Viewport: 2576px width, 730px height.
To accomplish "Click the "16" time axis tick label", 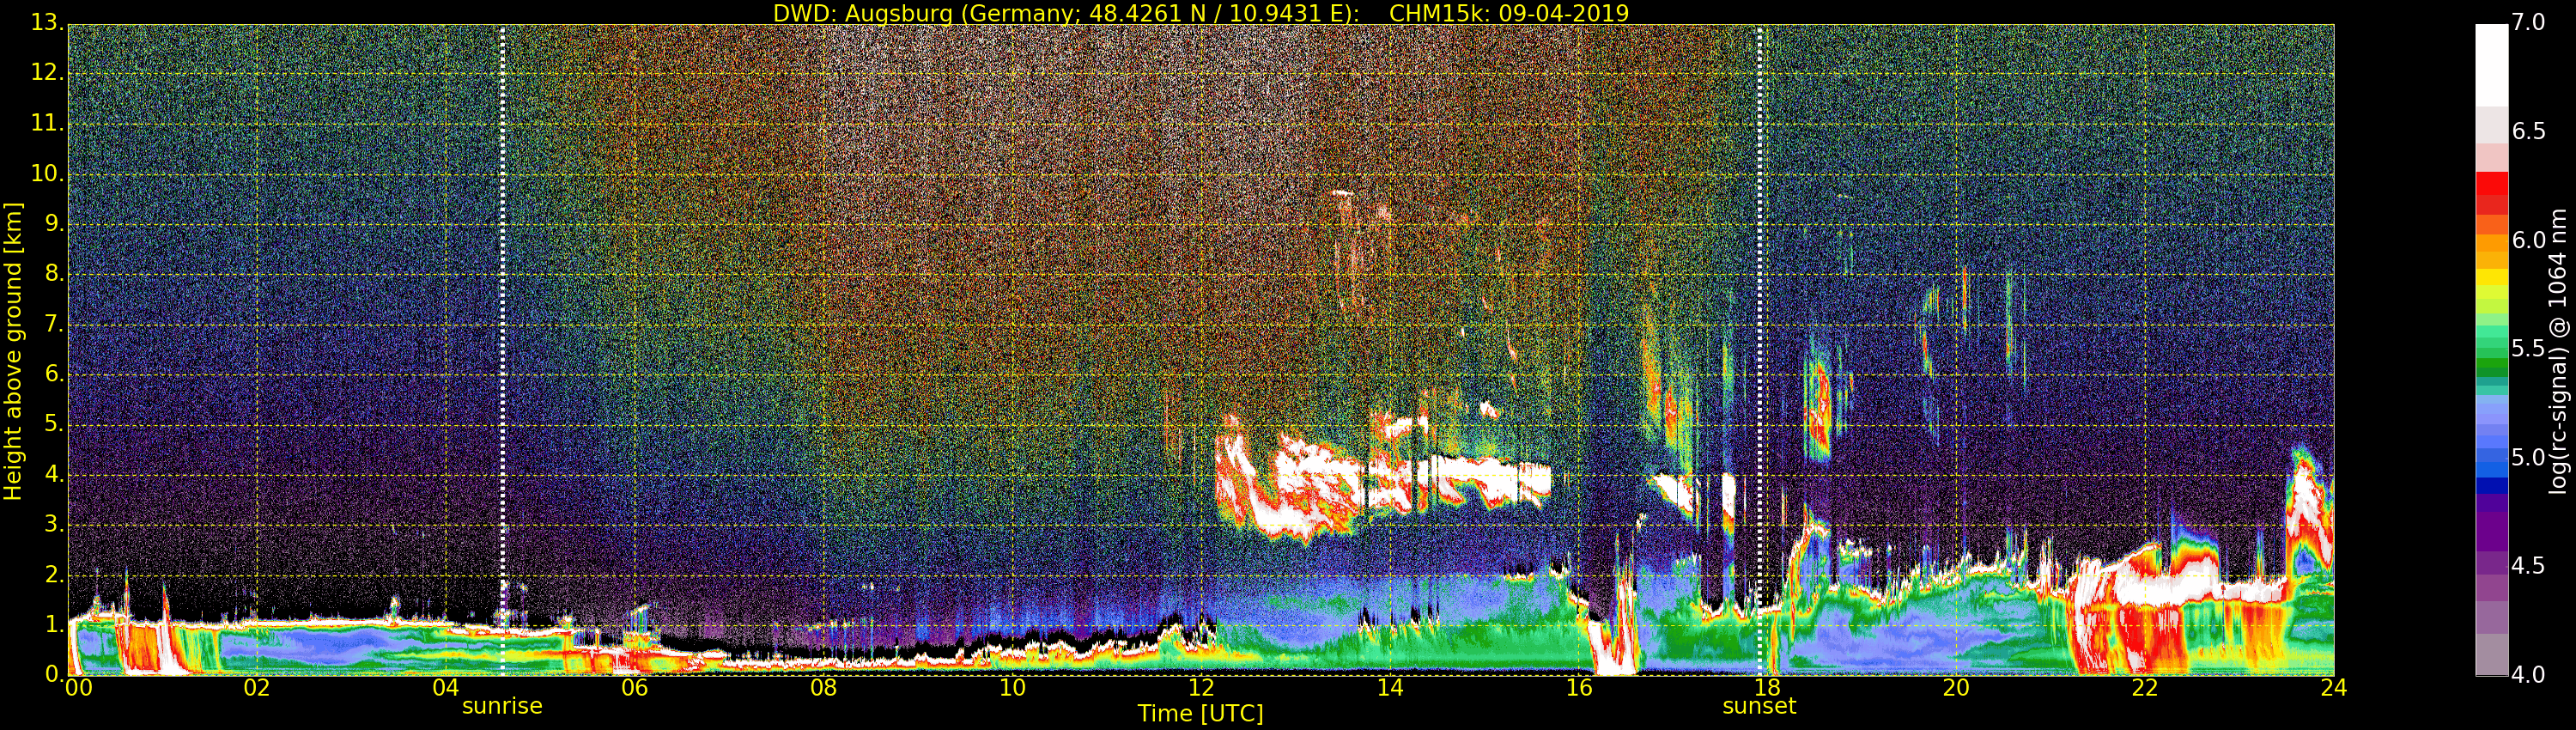I will coord(1579,687).
